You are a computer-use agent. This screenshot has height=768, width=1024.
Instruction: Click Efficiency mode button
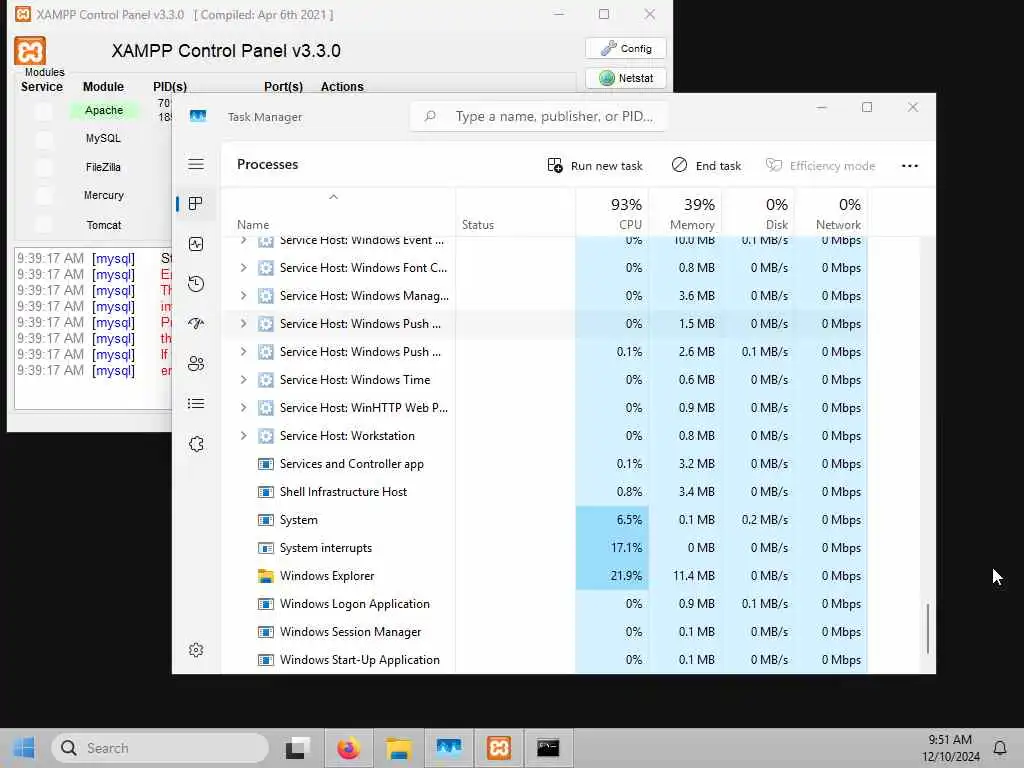tap(820, 166)
